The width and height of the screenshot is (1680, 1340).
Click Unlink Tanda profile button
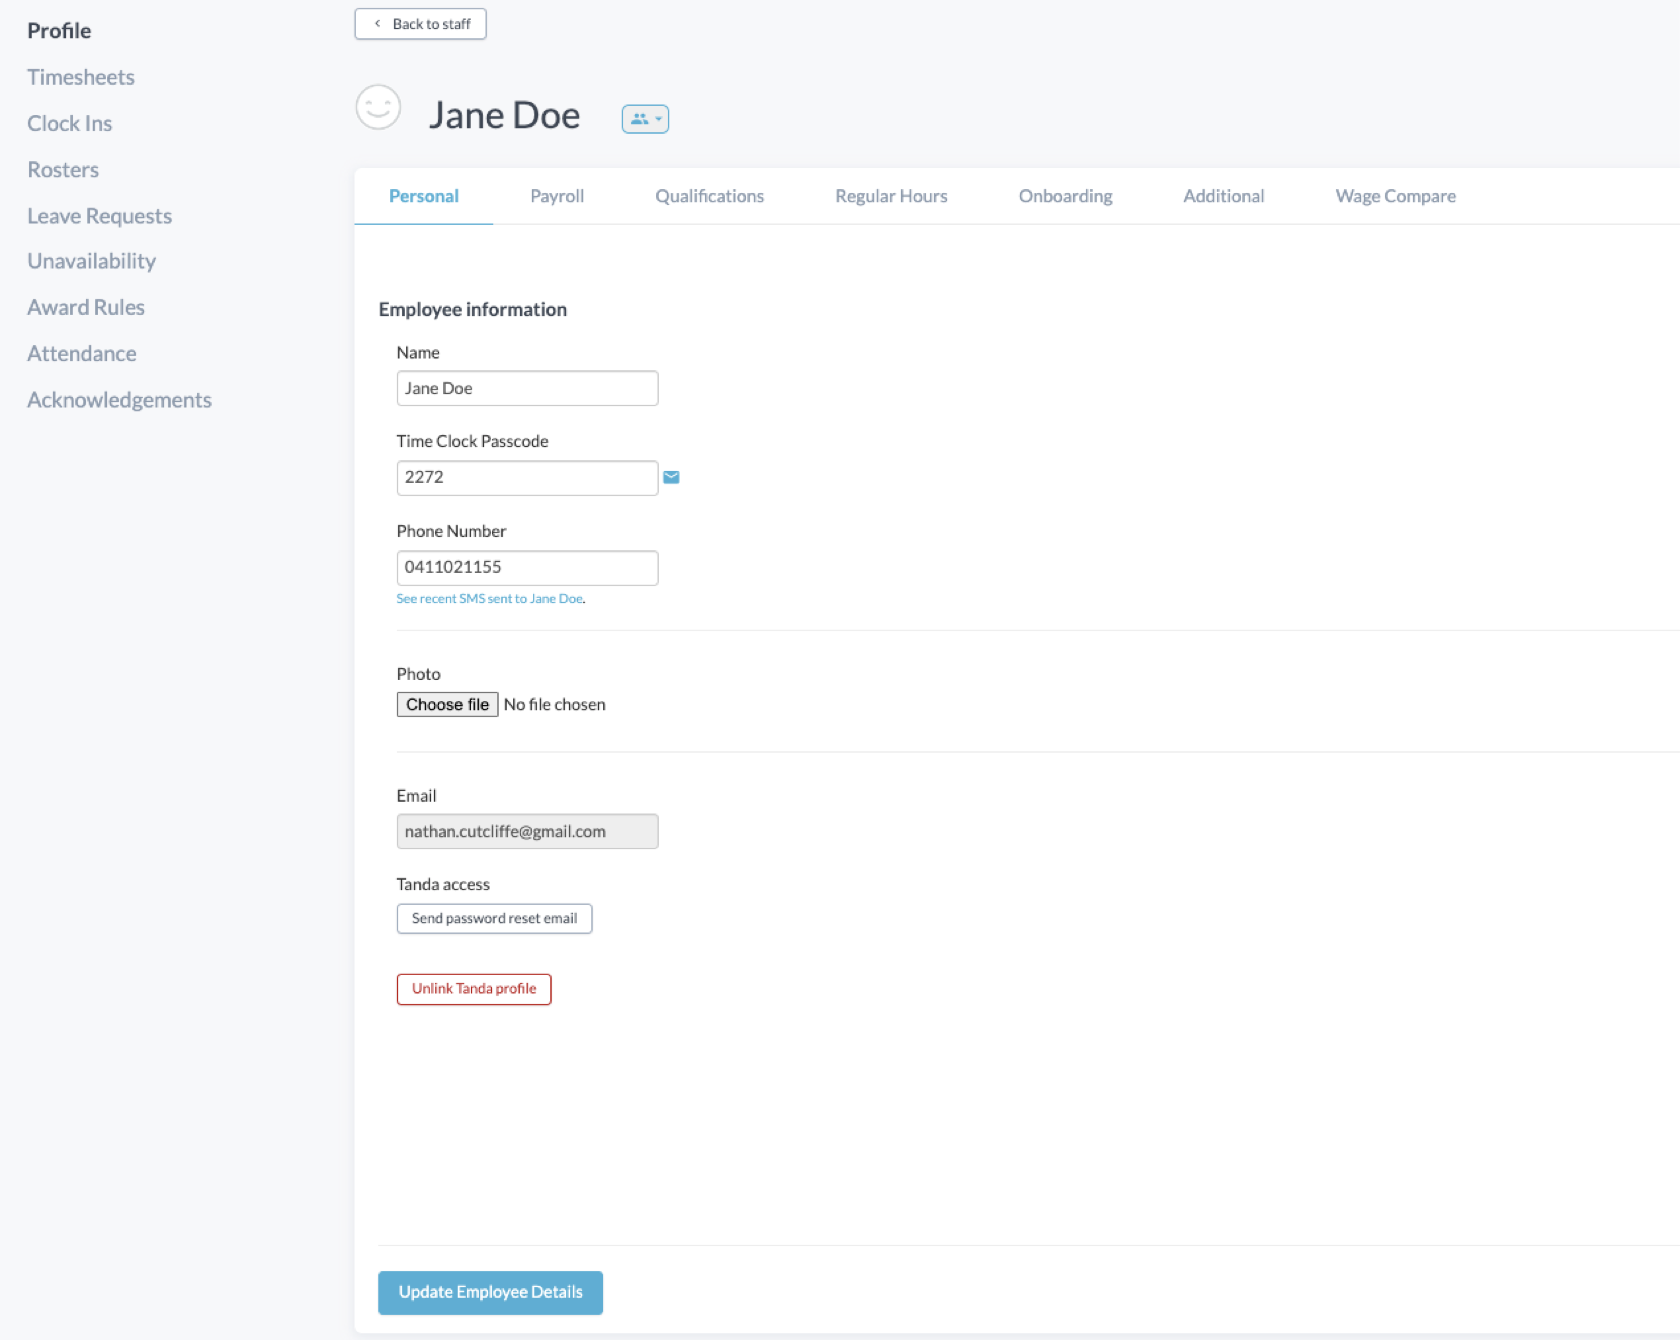click(x=474, y=989)
